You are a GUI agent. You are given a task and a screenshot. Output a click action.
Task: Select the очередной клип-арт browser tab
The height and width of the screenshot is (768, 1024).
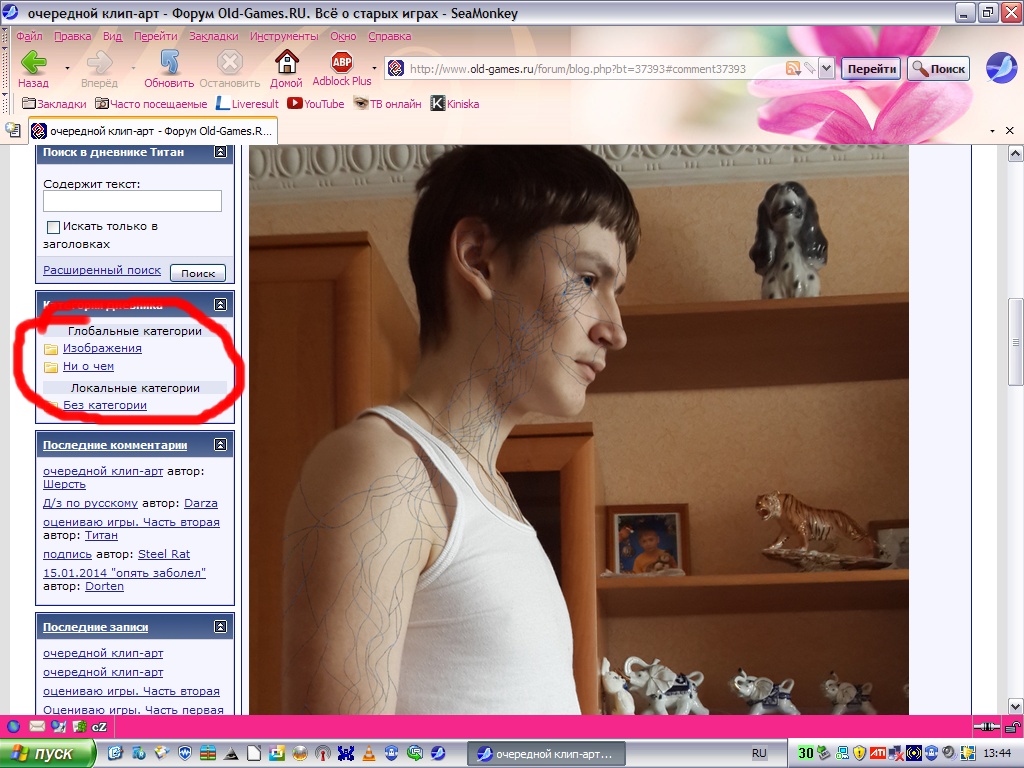(x=153, y=131)
